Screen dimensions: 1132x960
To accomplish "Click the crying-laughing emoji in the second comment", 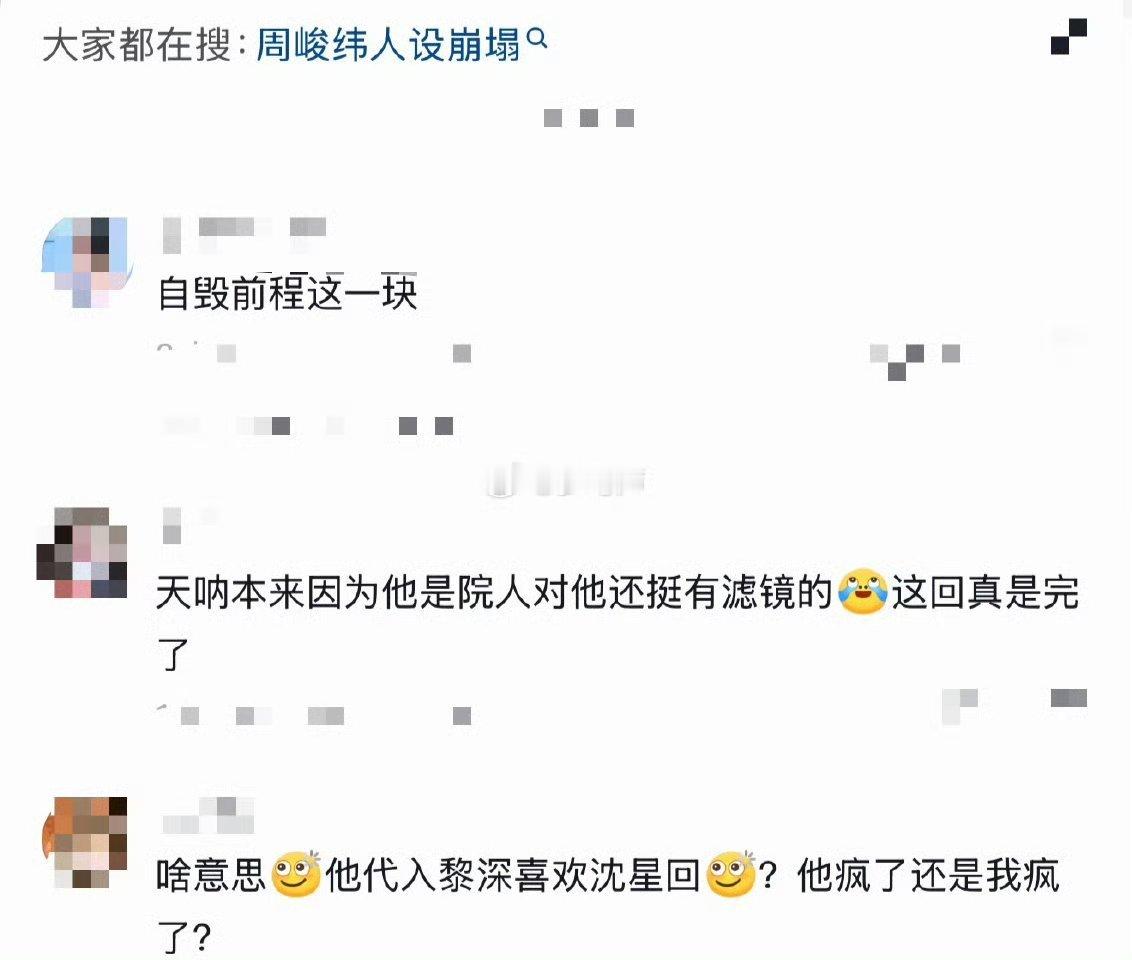I will point(862,591).
